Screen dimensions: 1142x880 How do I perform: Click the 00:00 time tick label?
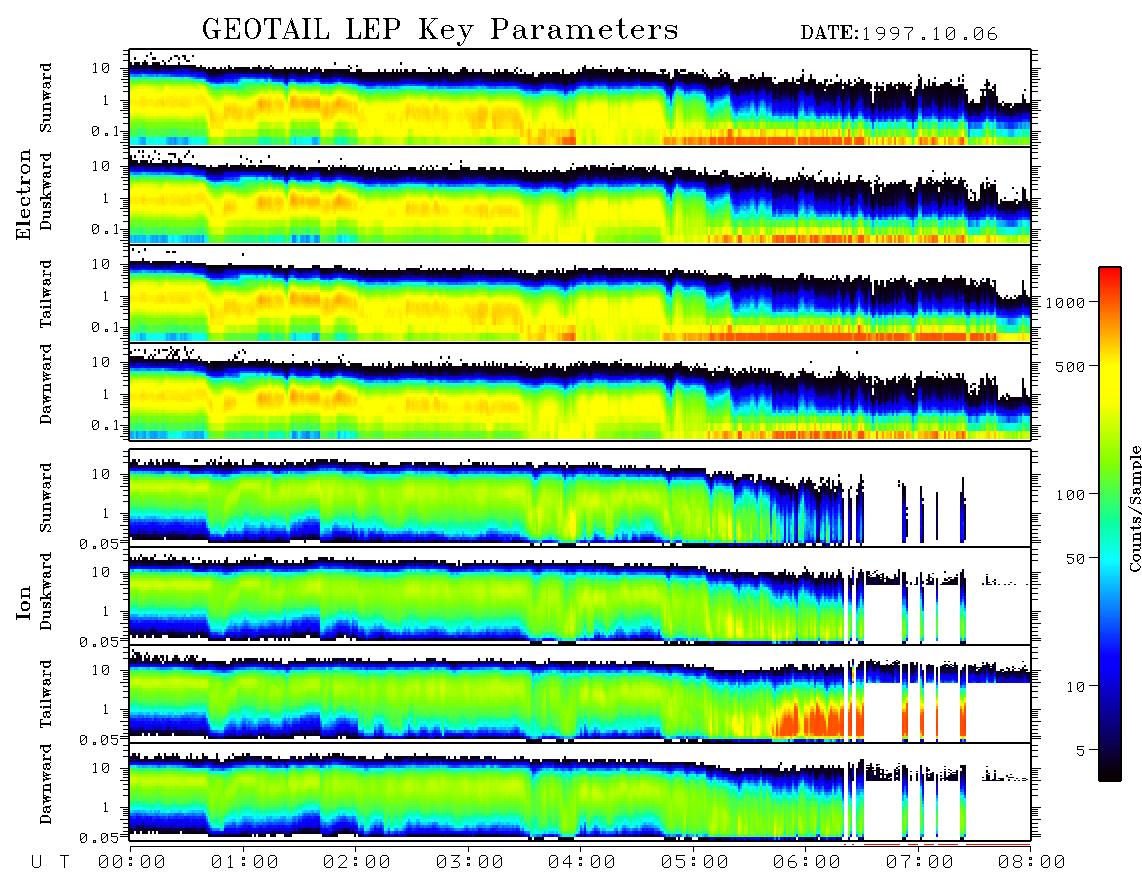click(132, 862)
